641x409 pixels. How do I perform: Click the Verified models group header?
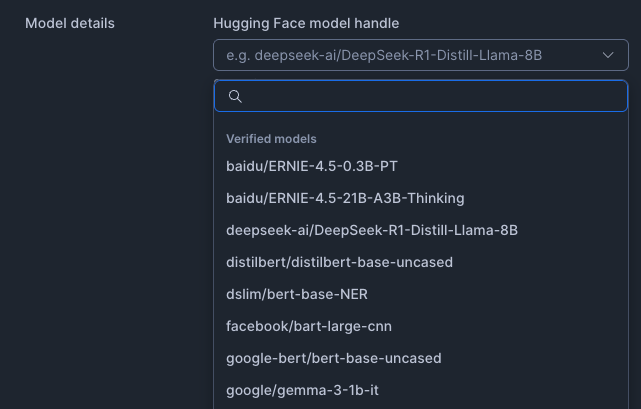pyautogui.click(x=271, y=138)
